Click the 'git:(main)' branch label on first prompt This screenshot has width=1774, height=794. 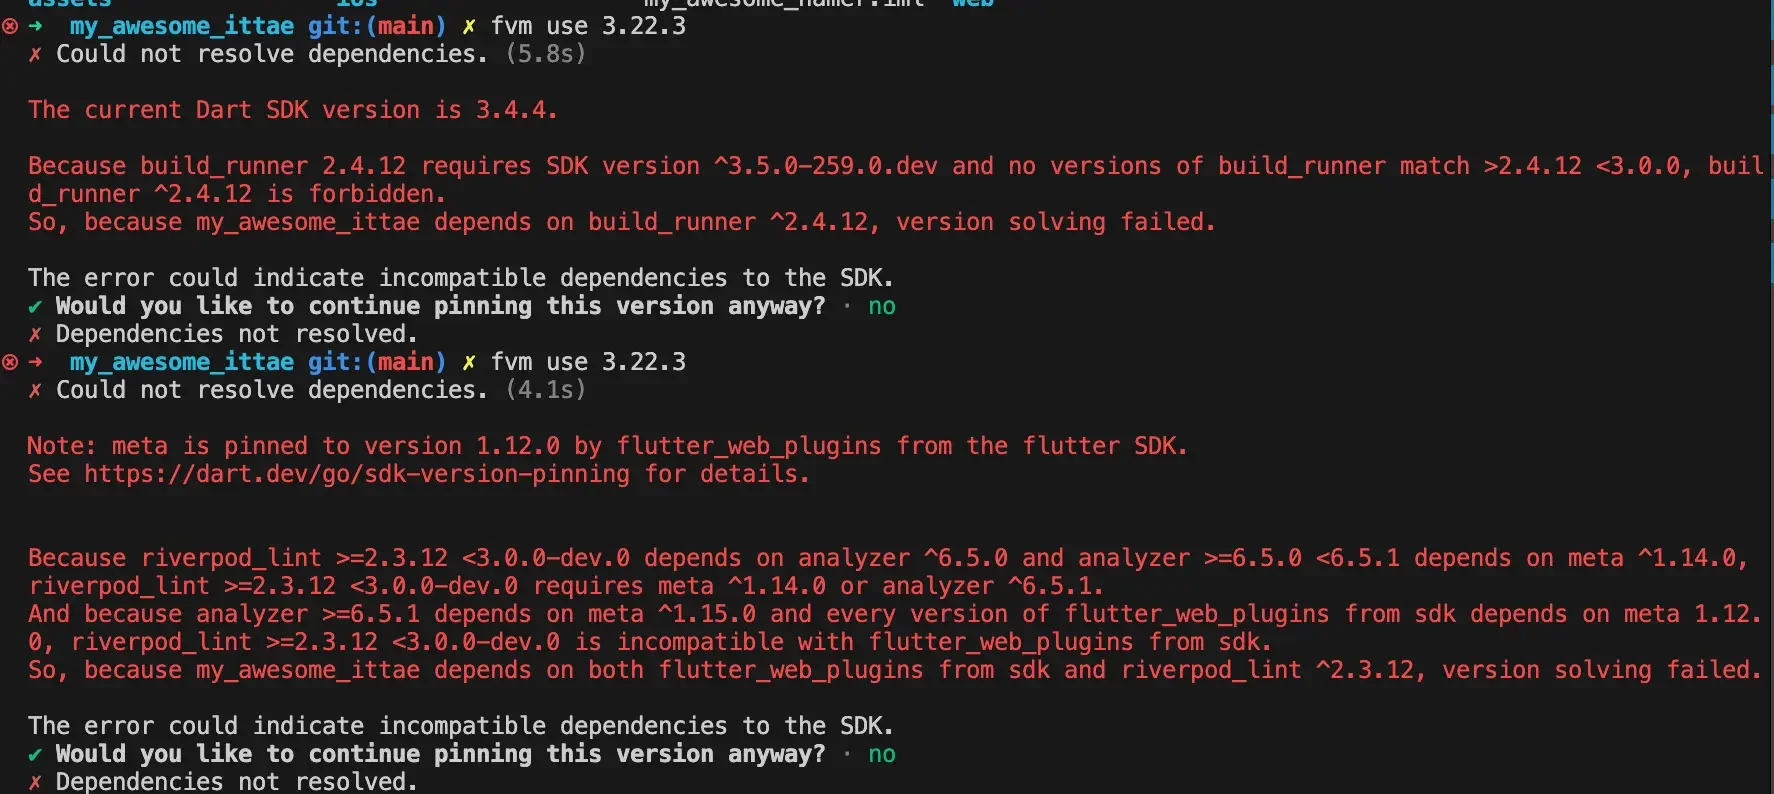[x=377, y=26]
